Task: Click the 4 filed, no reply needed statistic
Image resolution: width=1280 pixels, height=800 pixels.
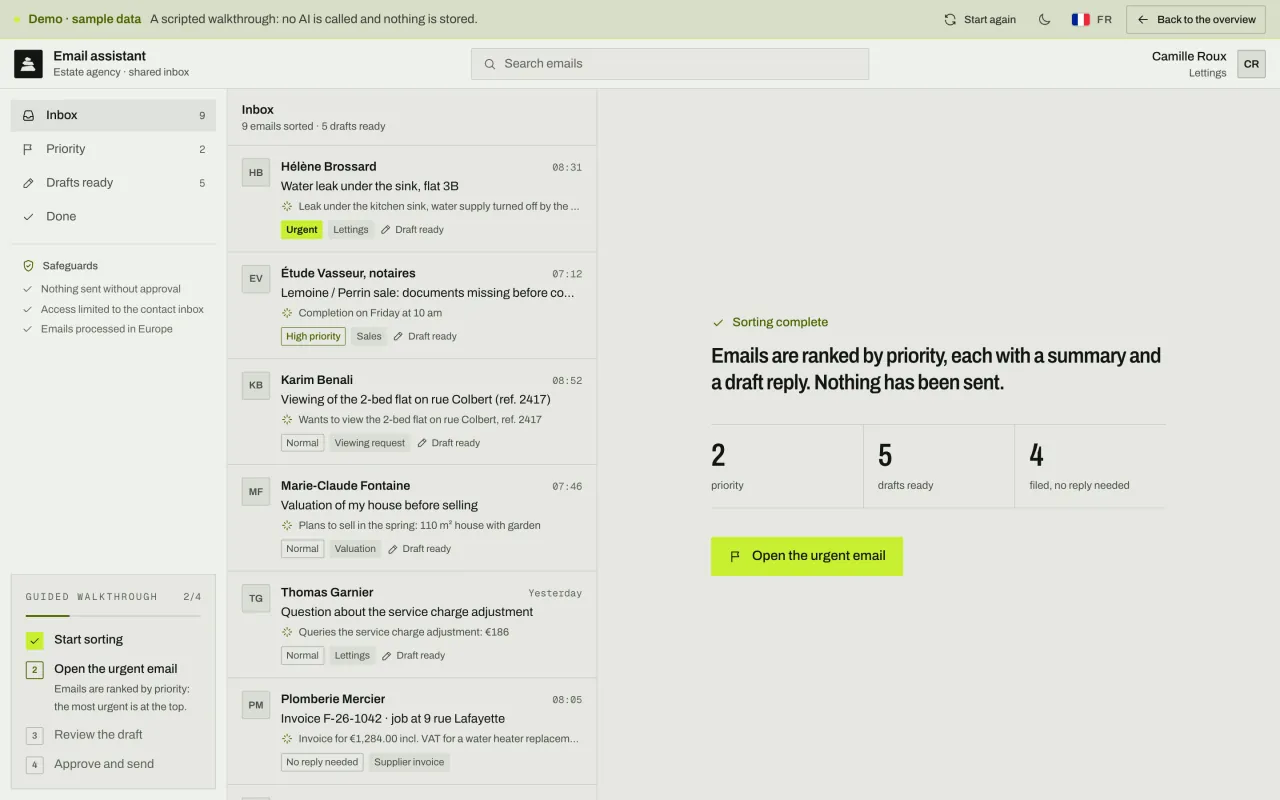Action: [x=1090, y=466]
